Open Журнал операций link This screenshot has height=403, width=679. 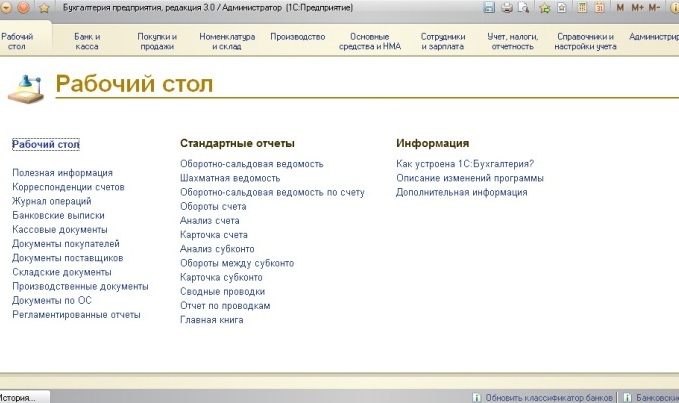52,201
